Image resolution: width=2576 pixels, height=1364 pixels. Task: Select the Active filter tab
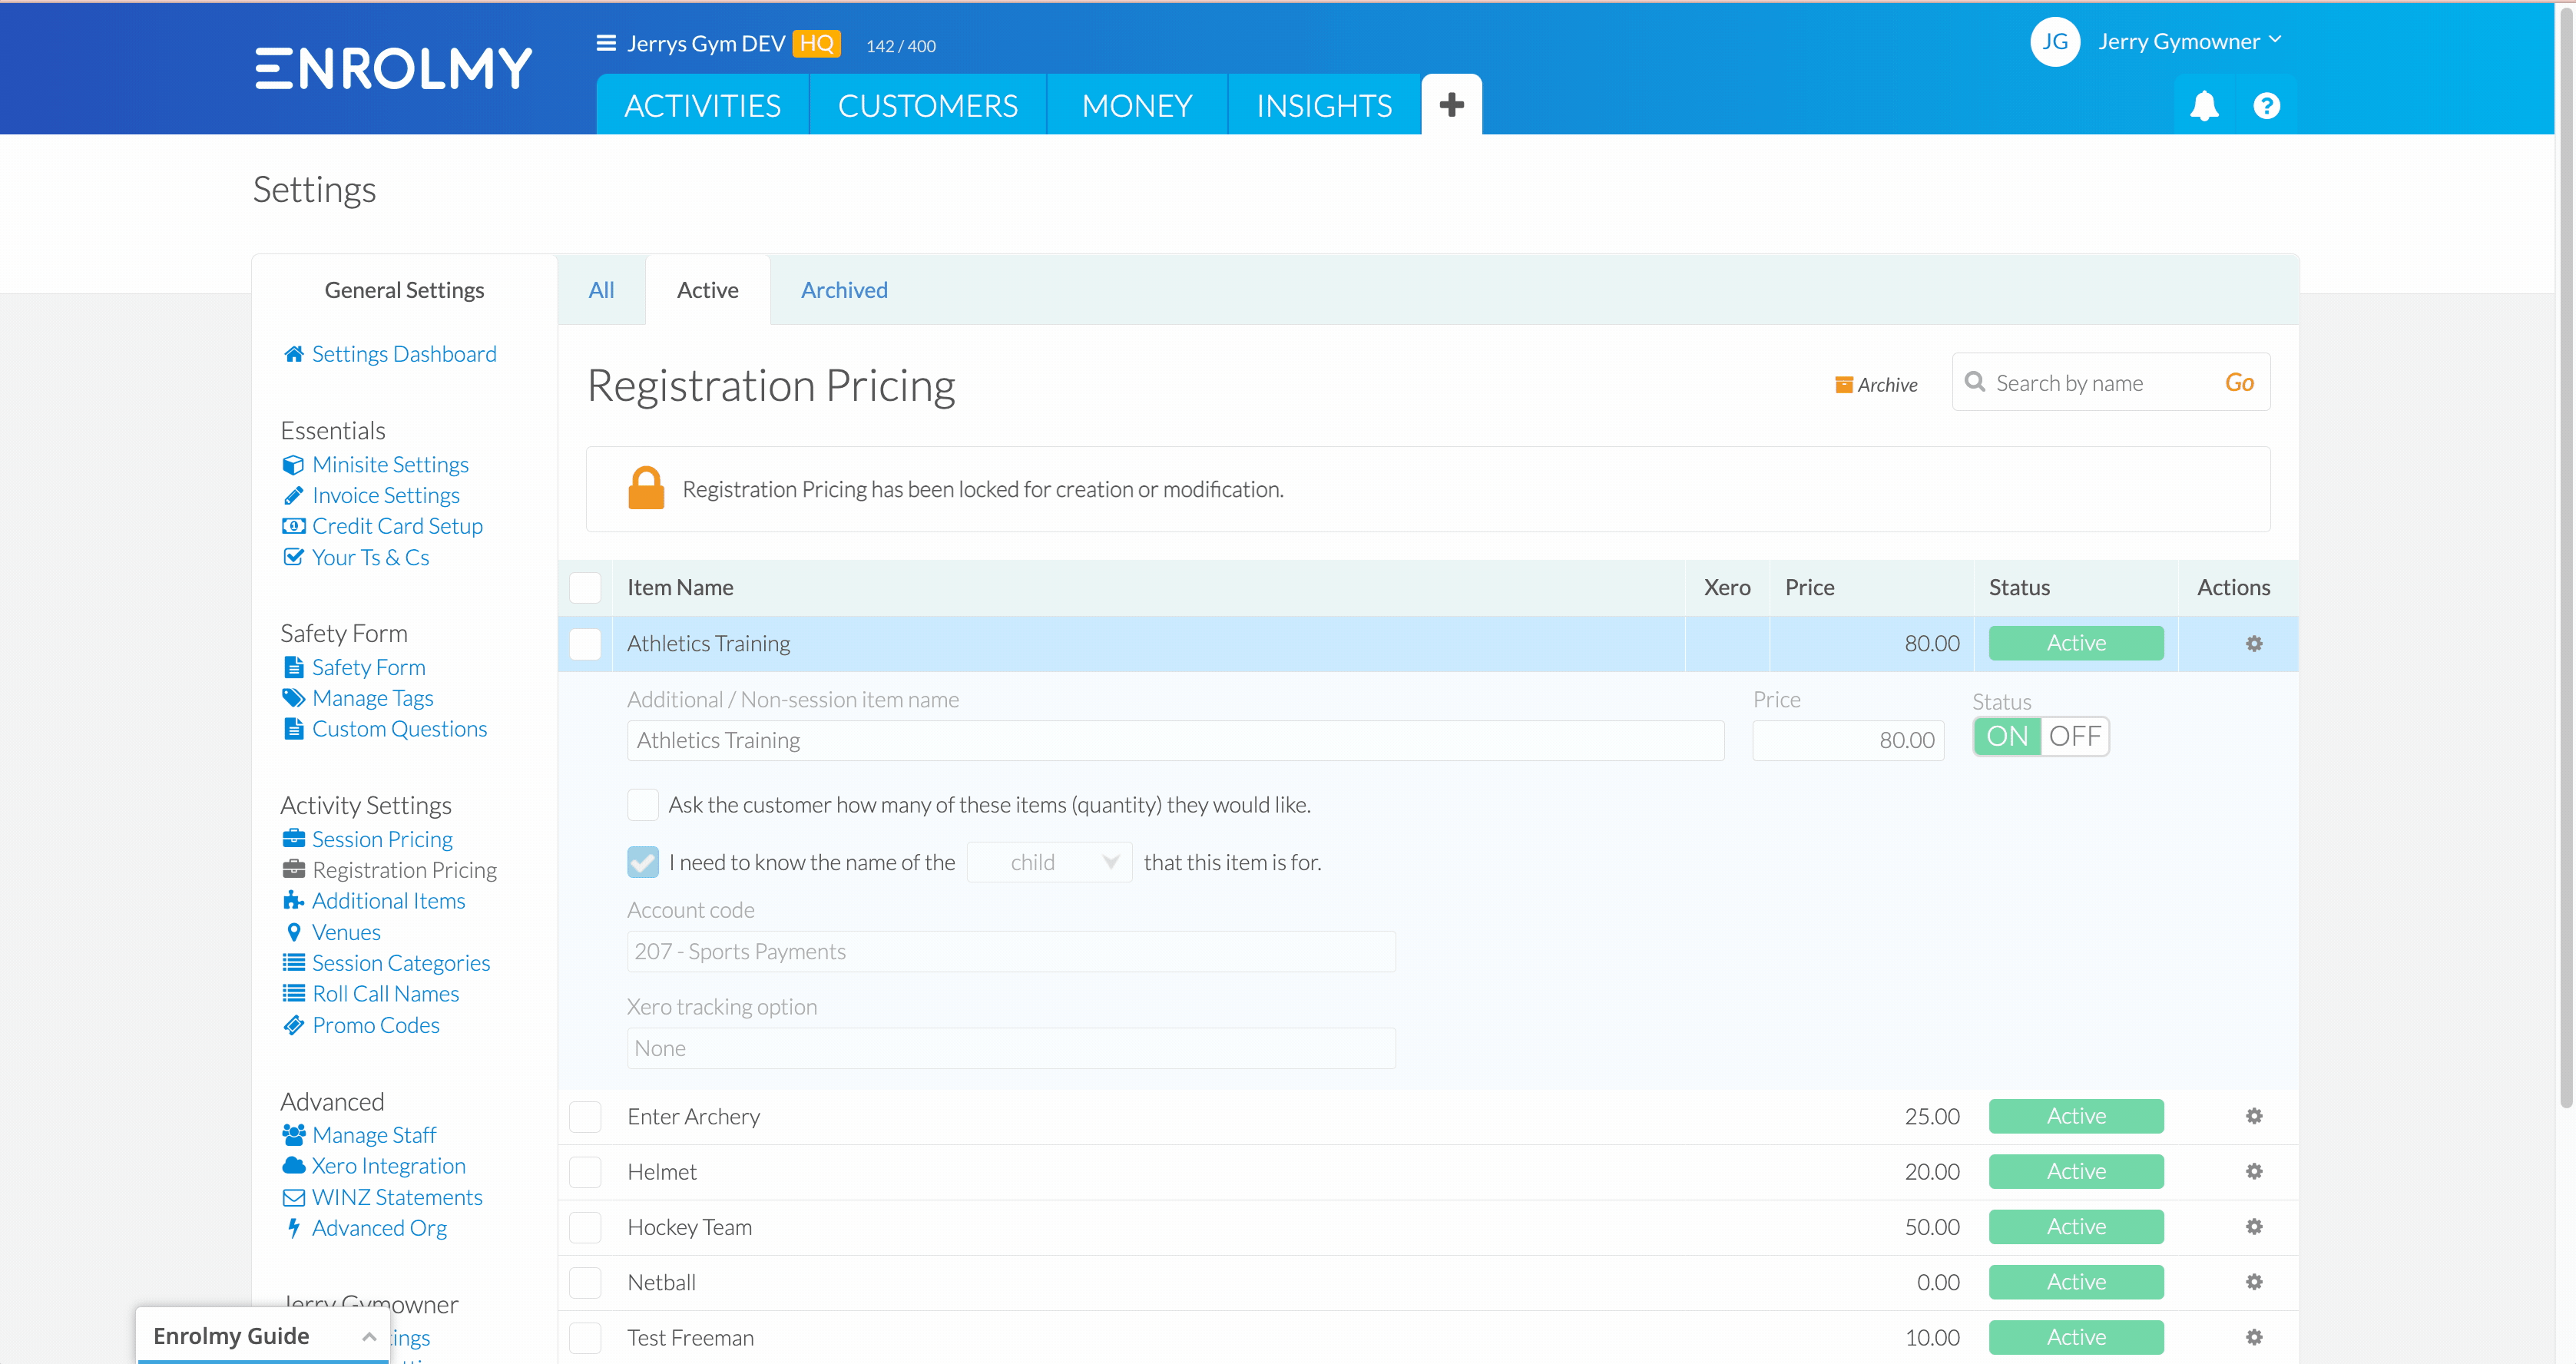pos(708,290)
